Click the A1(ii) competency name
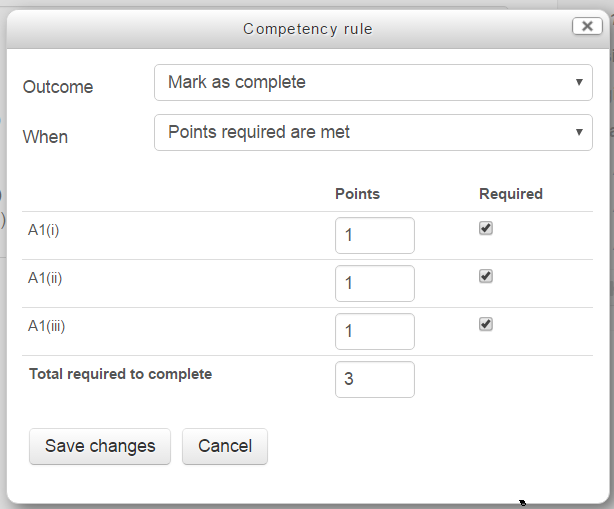Image resolution: width=614 pixels, height=509 pixels. (x=46, y=277)
